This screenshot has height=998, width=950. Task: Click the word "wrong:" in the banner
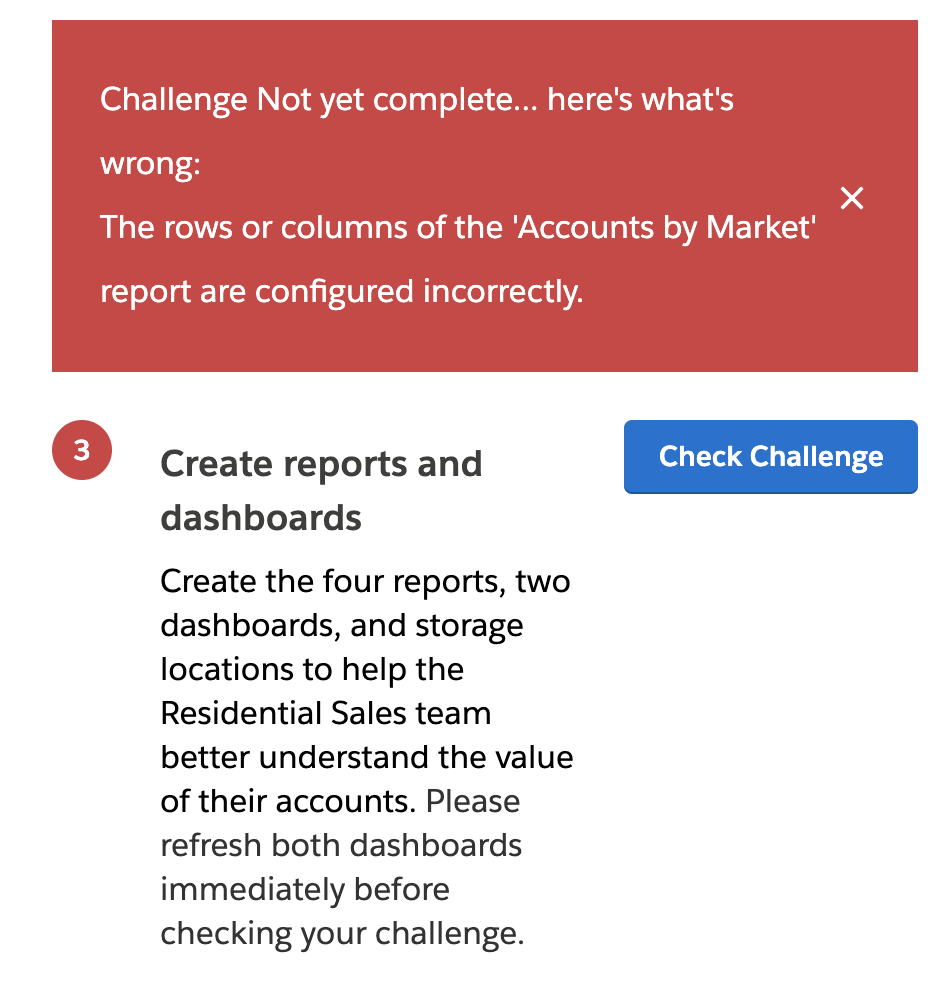(150, 164)
